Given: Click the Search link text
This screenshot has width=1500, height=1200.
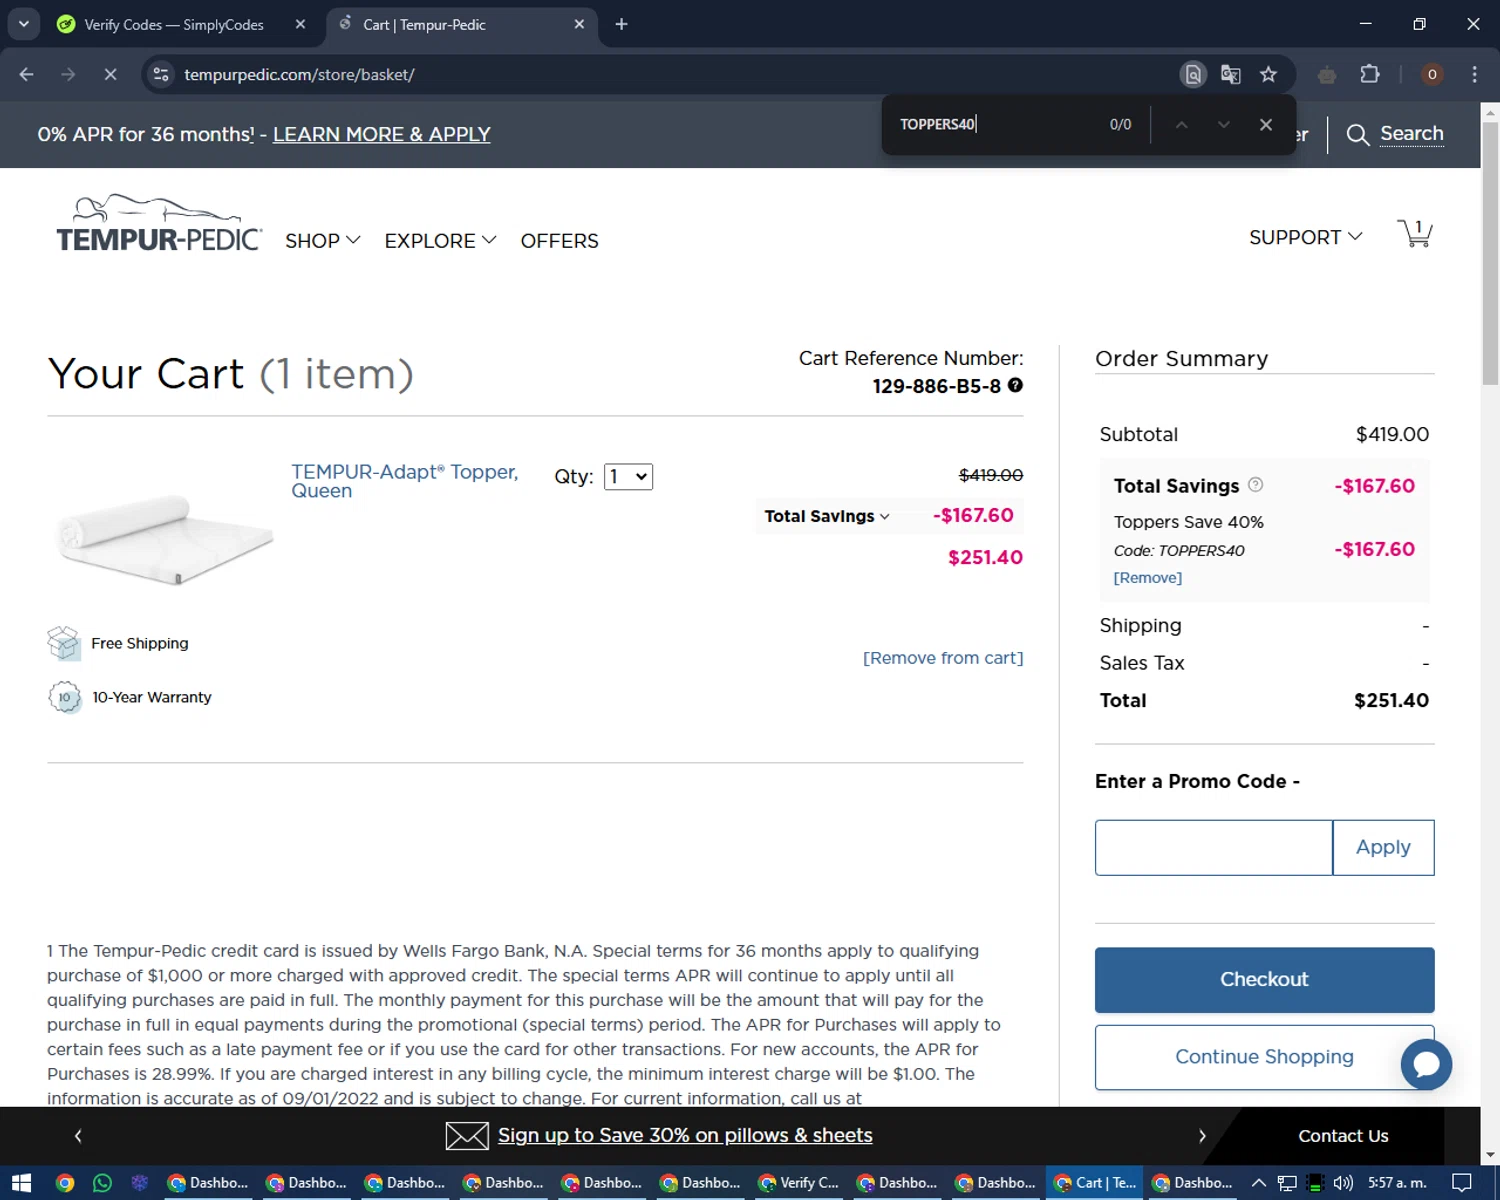Looking at the screenshot, I should tap(1411, 134).
